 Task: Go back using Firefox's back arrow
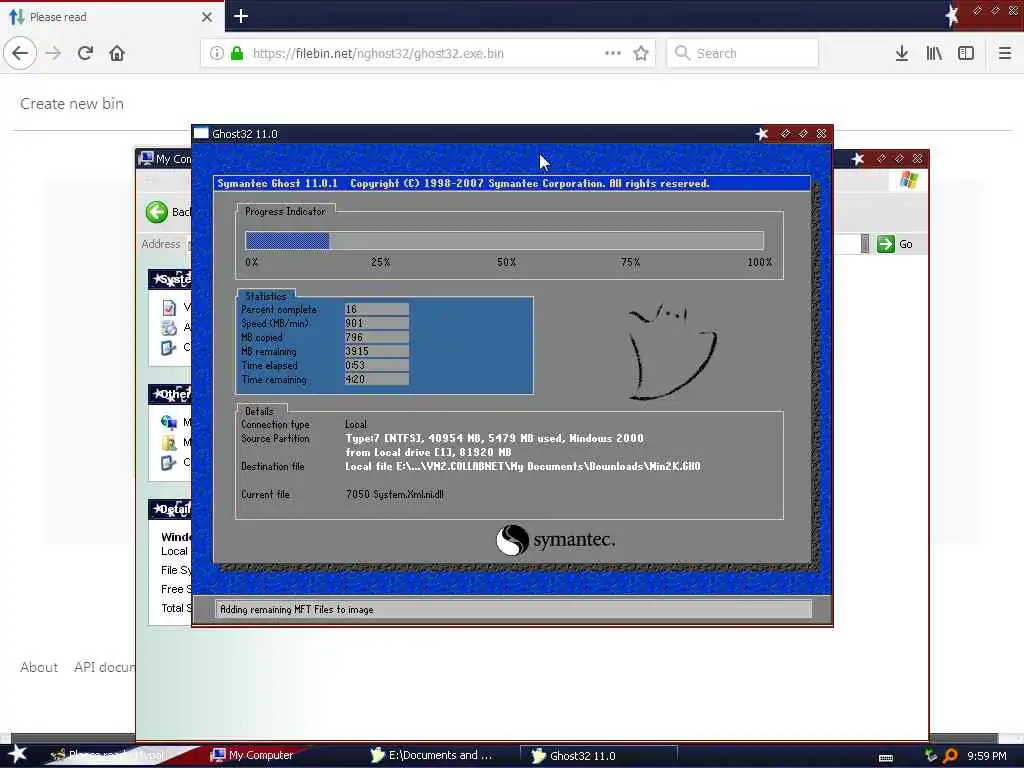[20, 53]
